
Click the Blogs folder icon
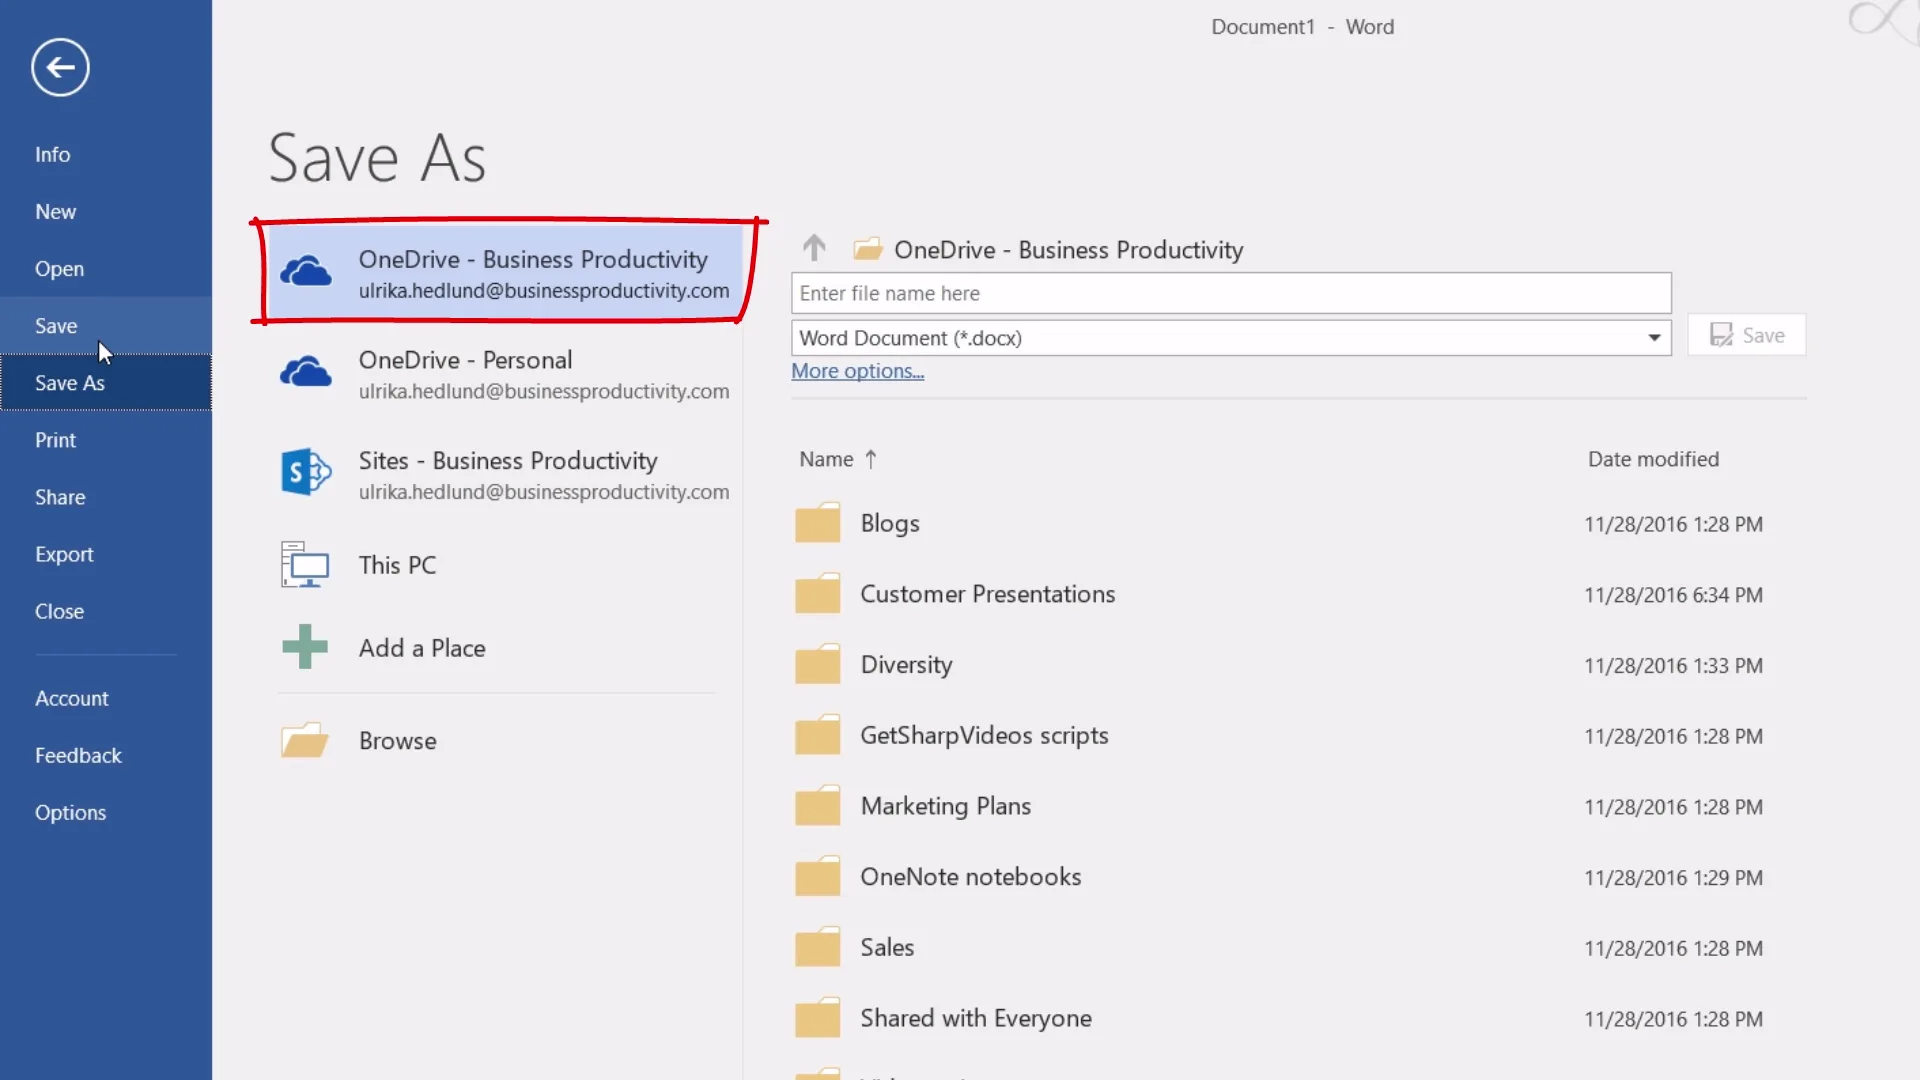pyautogui.click(x=818, y=522)
